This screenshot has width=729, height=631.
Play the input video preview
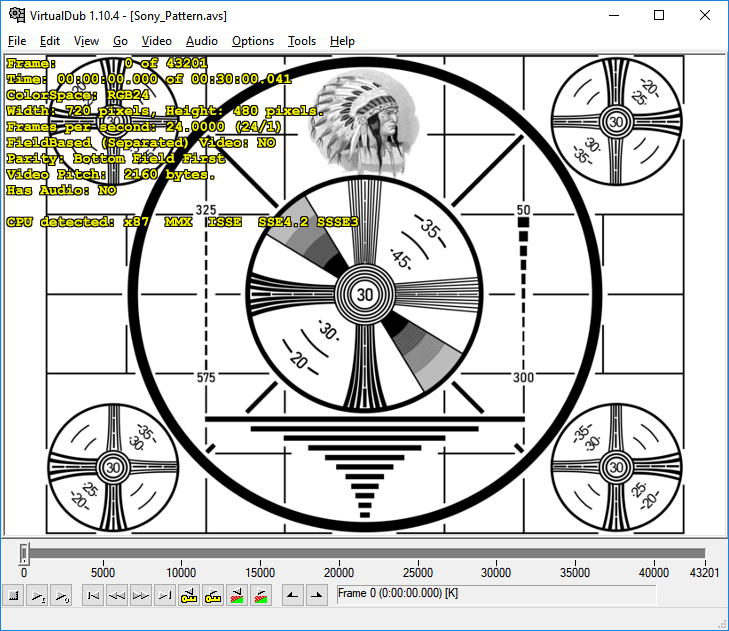tap(37, 595)
